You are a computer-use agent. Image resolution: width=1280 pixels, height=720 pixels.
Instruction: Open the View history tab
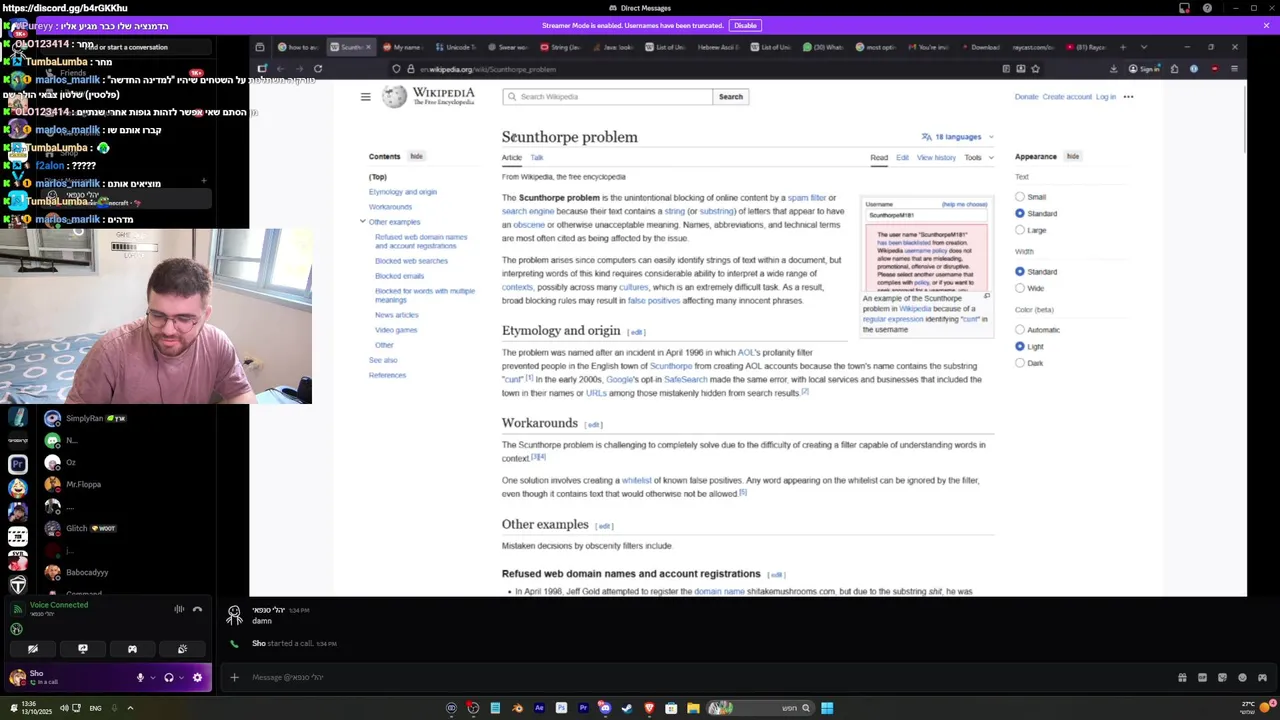(x=936, y=157)
